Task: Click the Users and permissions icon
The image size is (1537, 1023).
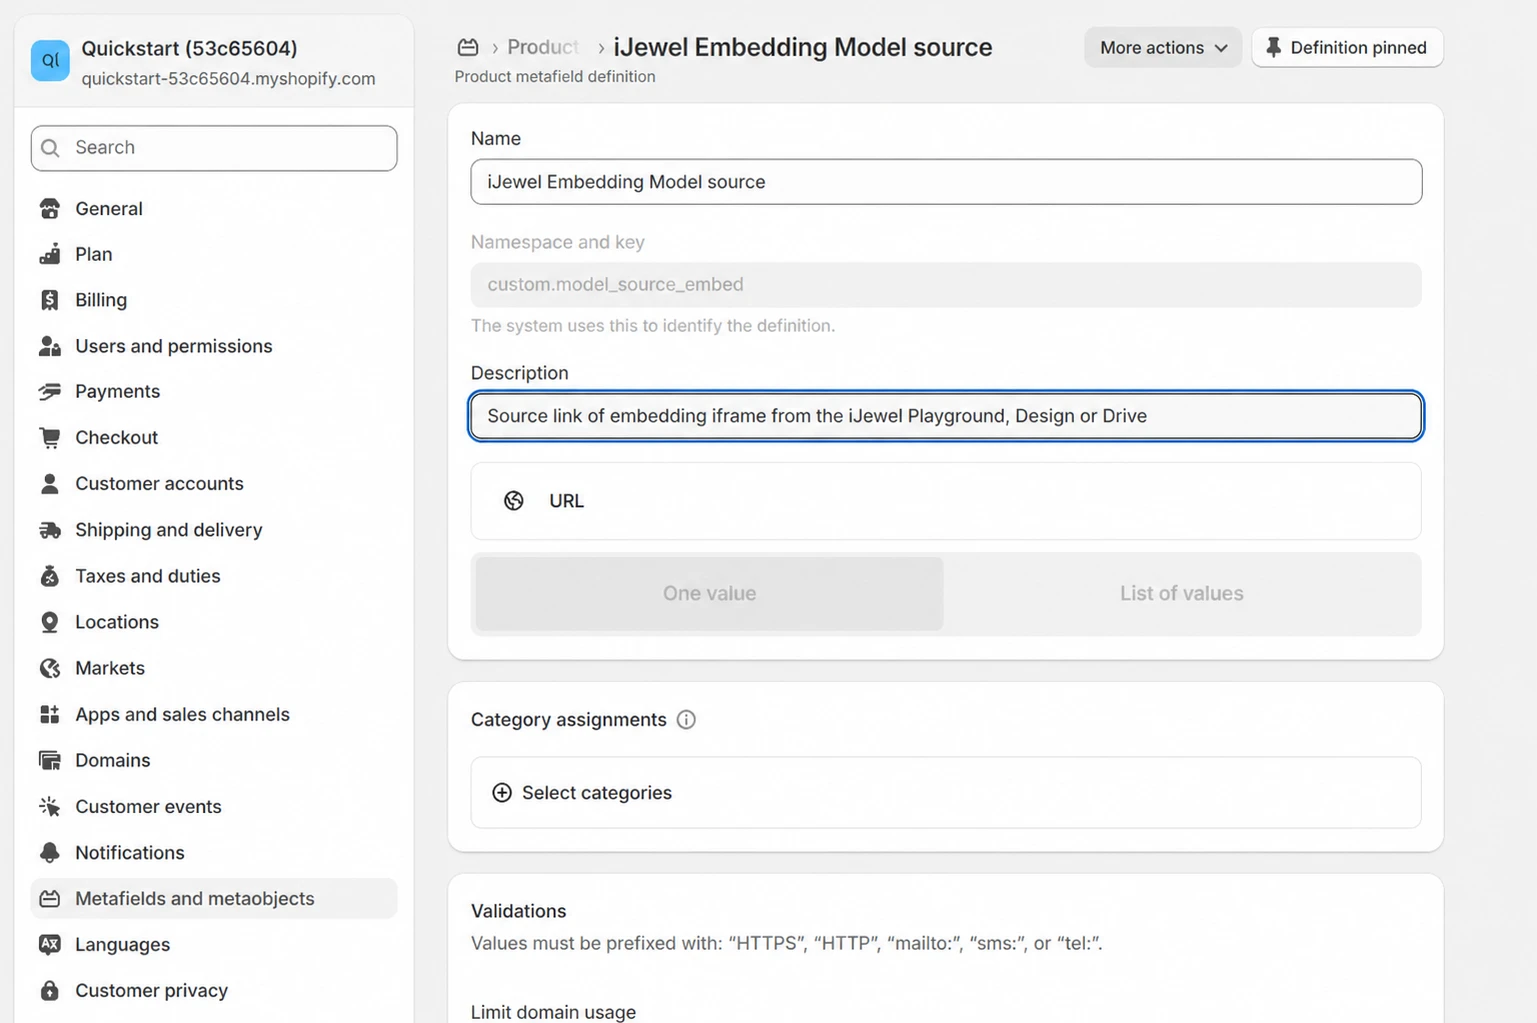Action: [x=49, y=346]
